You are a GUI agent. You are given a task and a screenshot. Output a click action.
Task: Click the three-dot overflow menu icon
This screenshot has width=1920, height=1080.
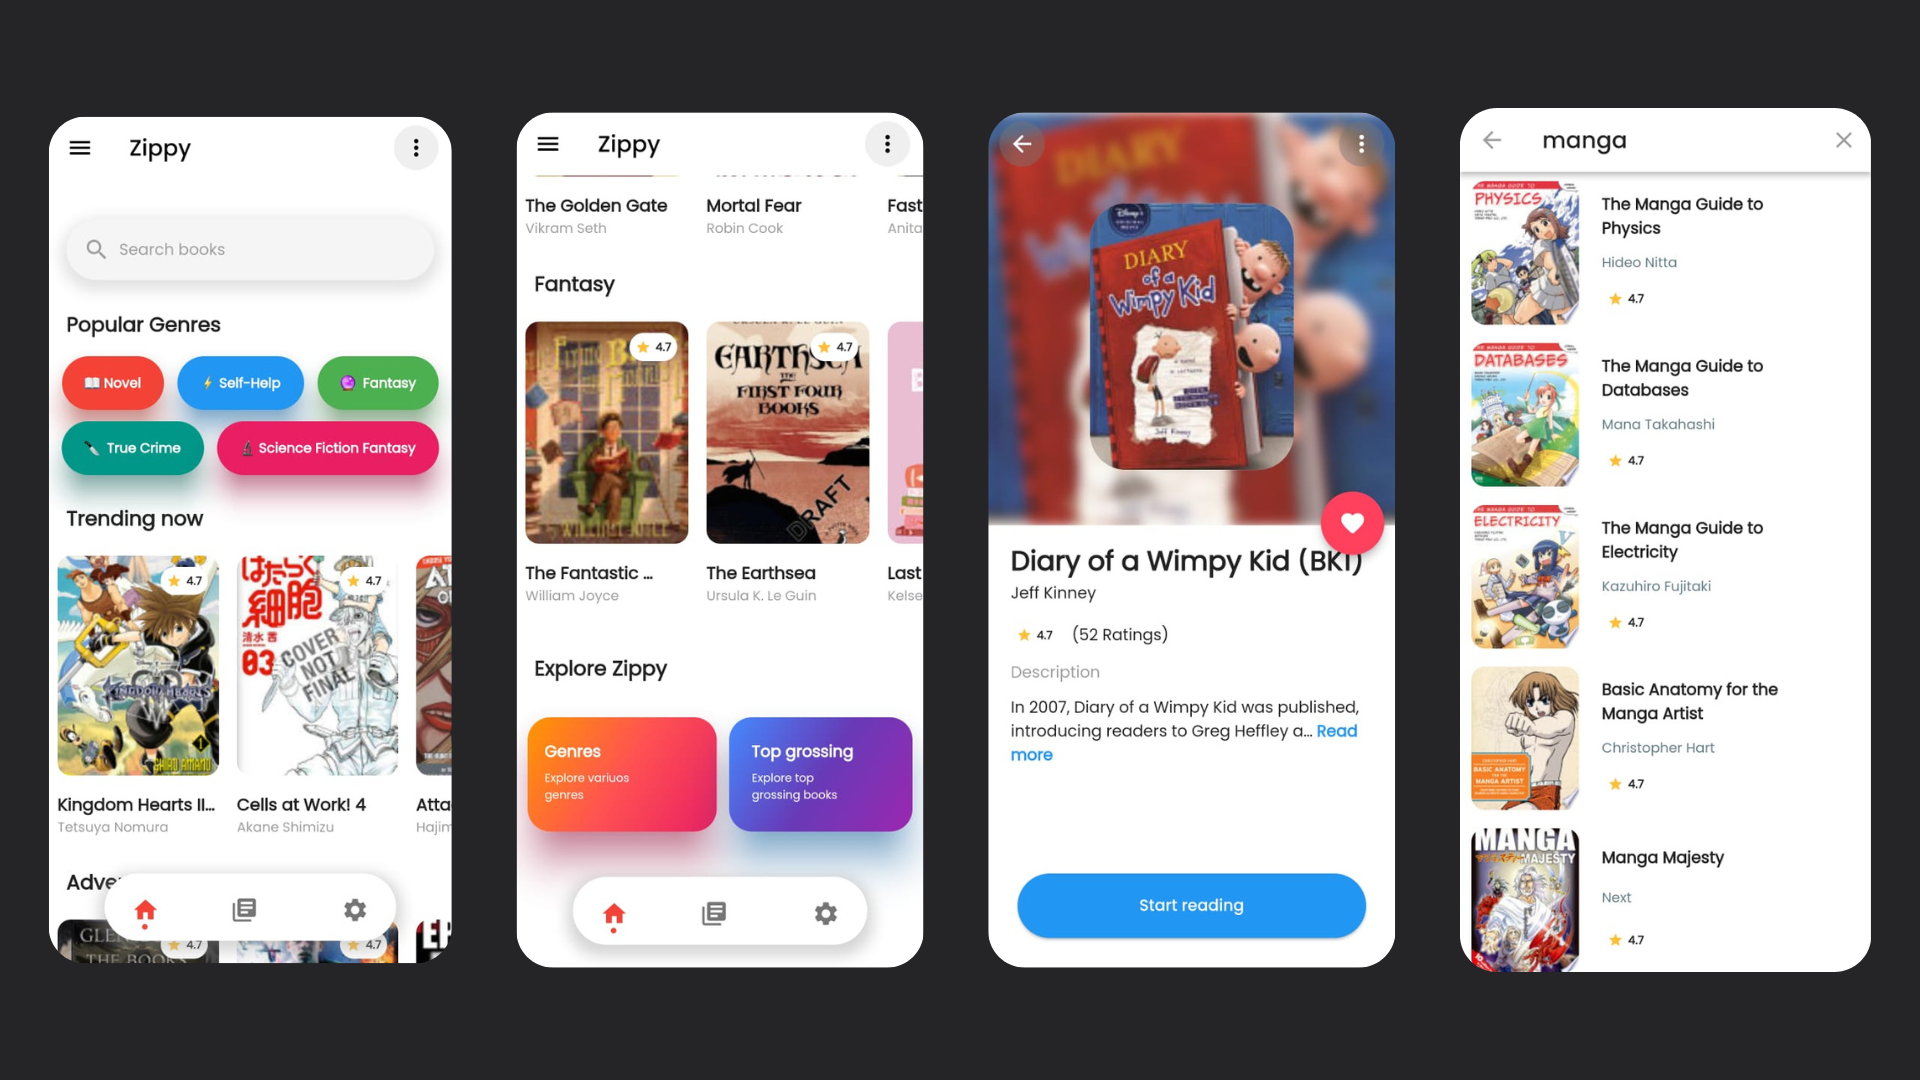[415, 148]
